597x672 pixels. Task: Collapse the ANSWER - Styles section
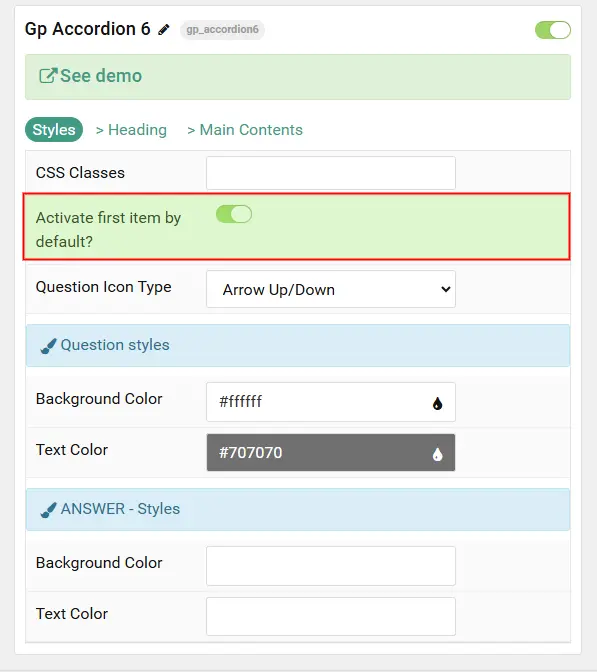click(298, 509)
